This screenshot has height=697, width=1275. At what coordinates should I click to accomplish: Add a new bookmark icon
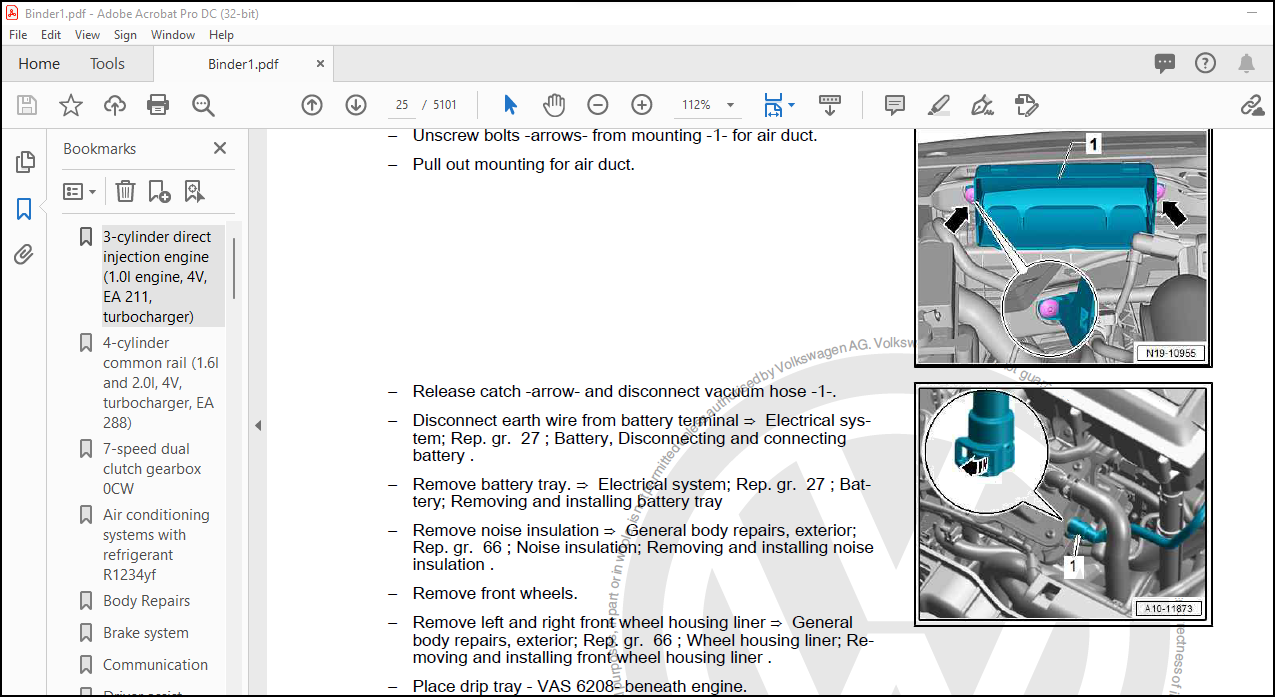[159, 191]
